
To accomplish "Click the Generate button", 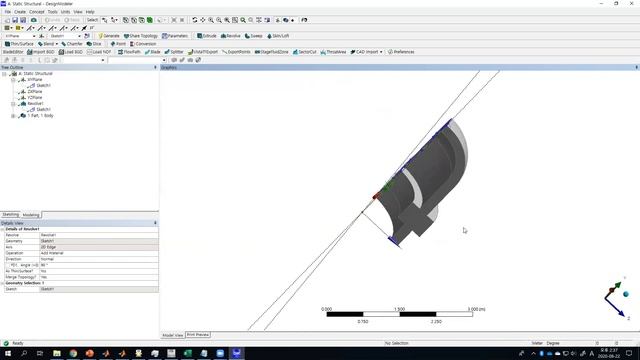I will [x=109, y=36].
